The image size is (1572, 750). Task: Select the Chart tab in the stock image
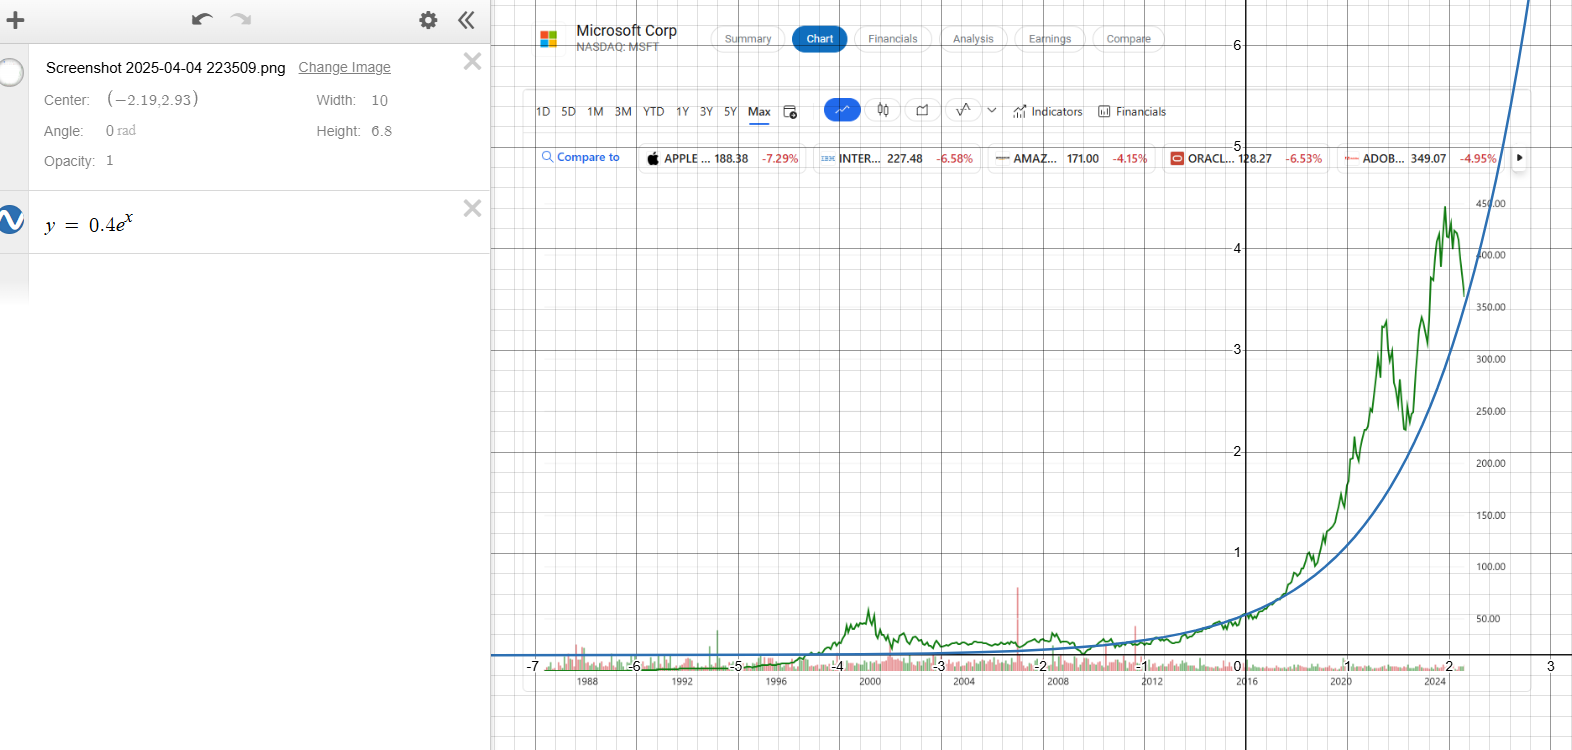pyautogui.click(x=819, y=39)
